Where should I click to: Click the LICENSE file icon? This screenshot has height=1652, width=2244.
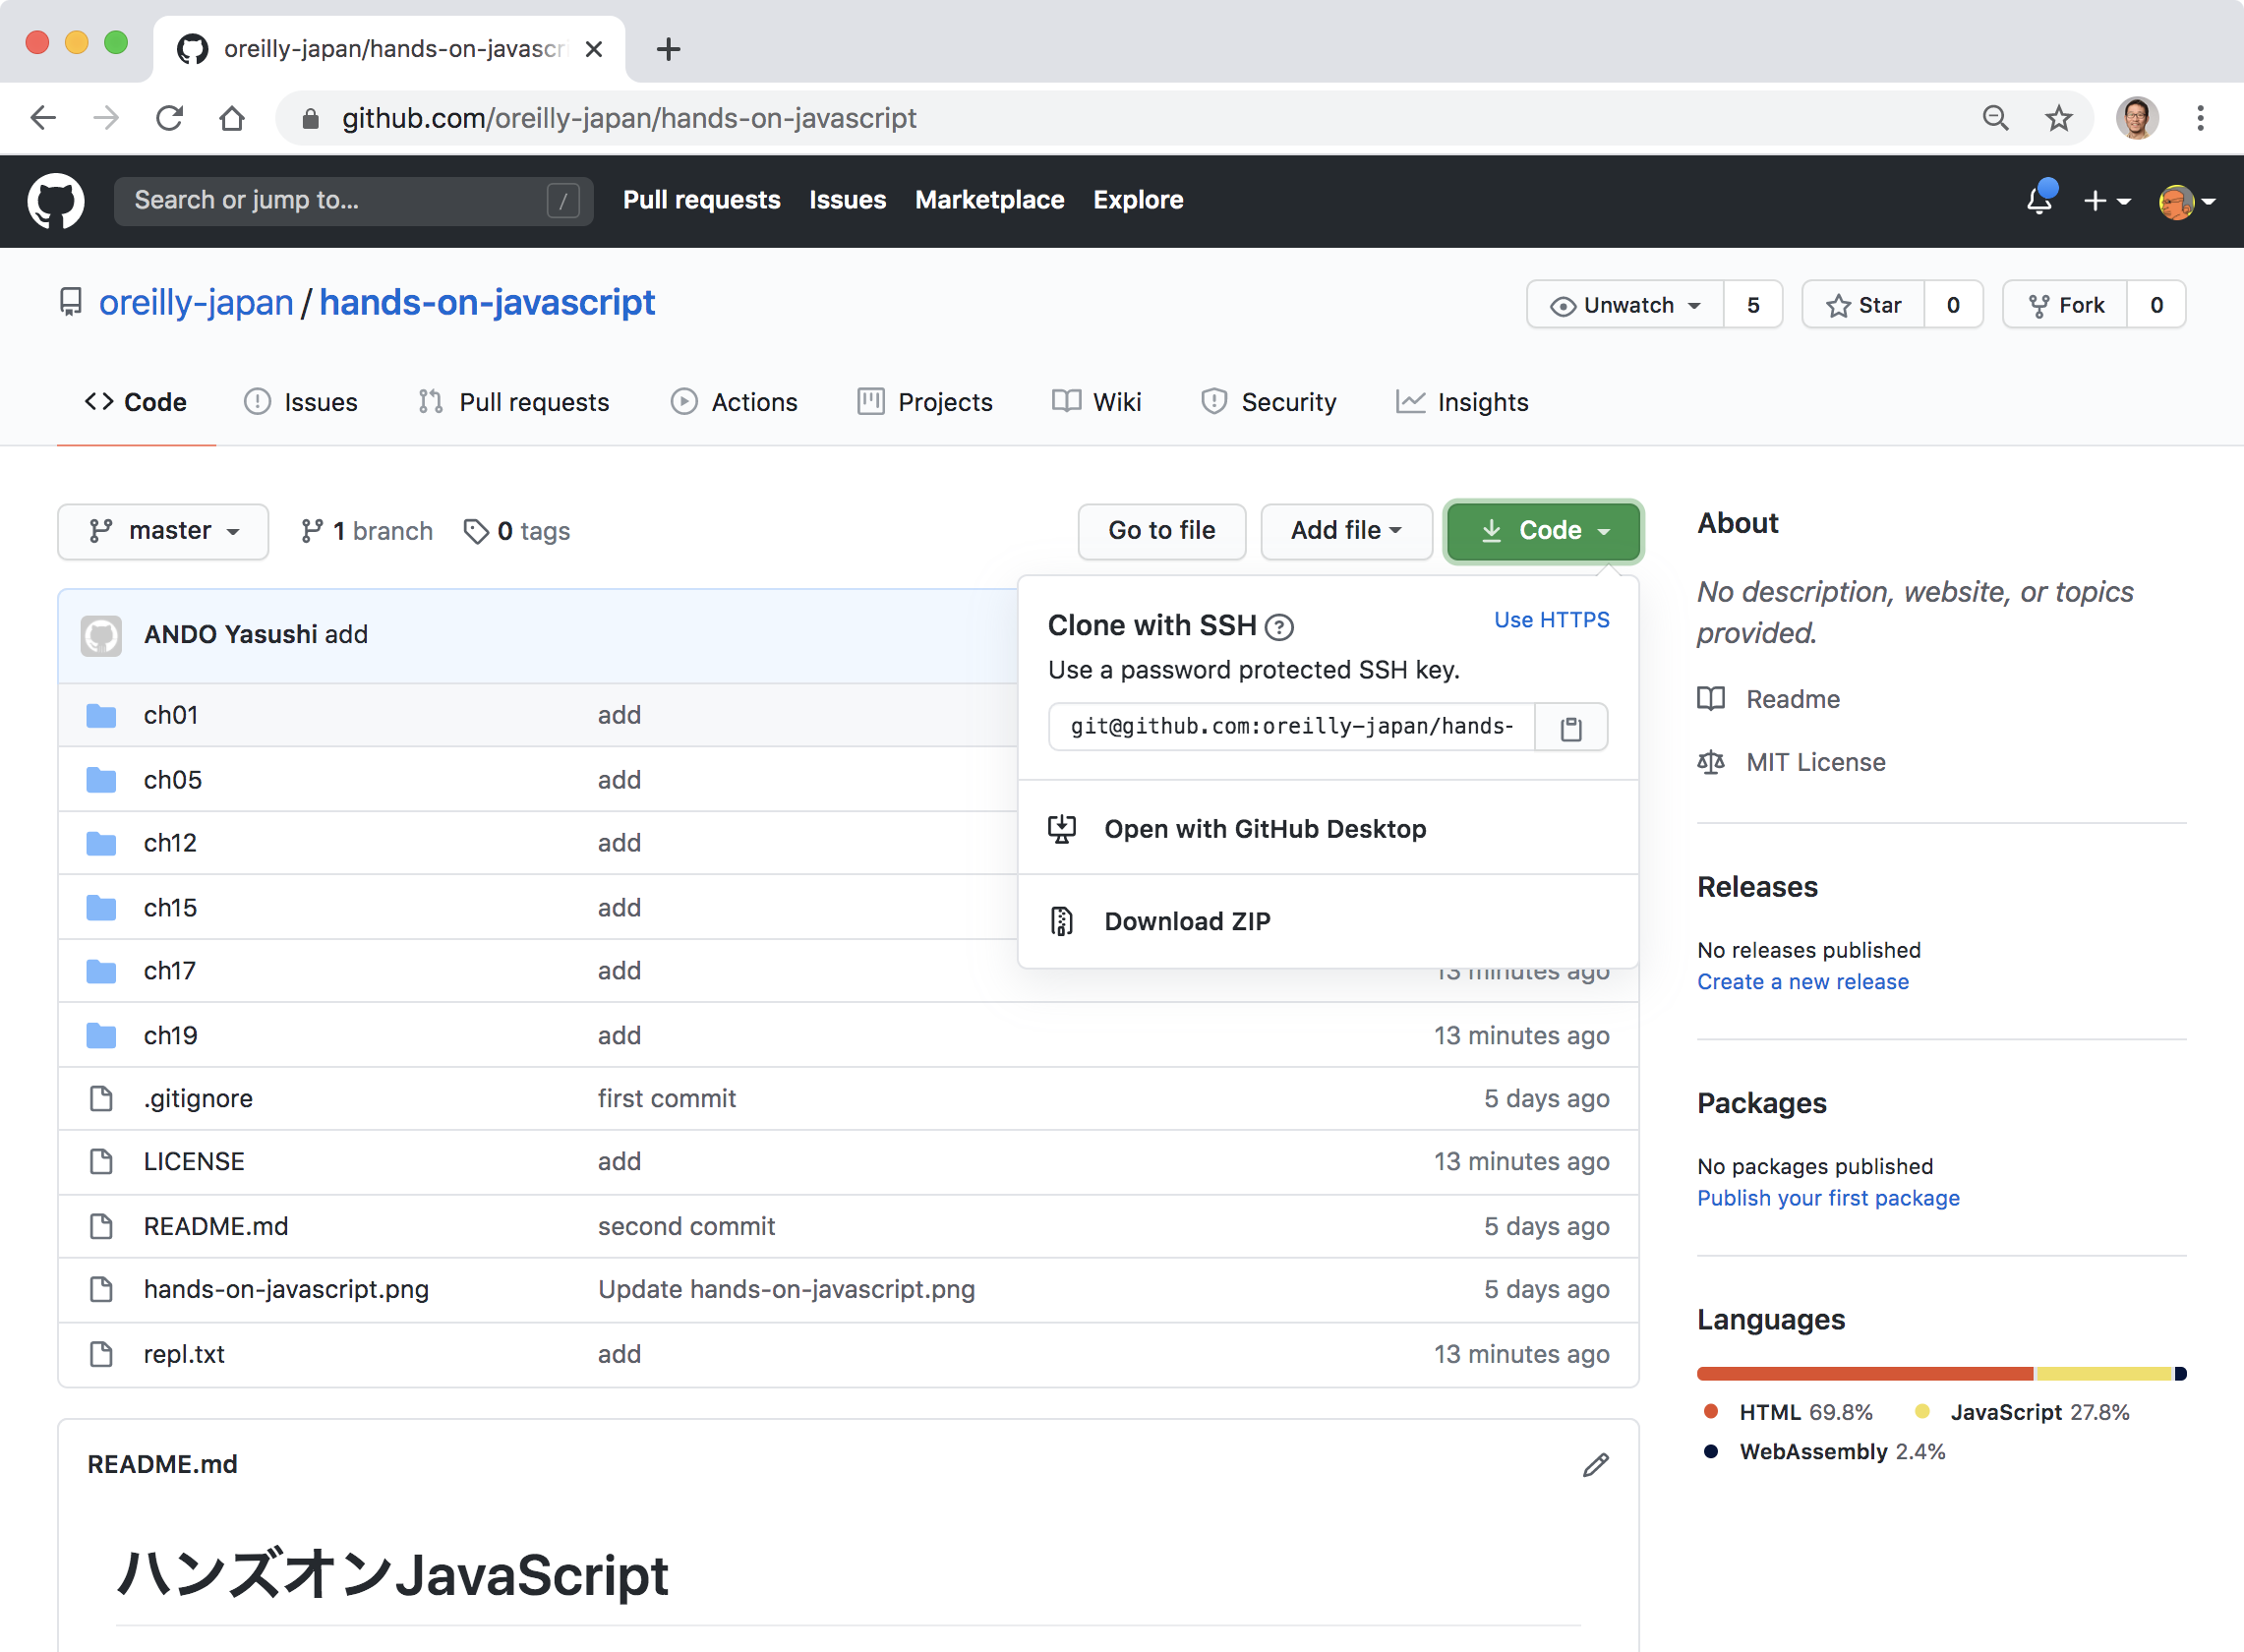[101, 1162]
